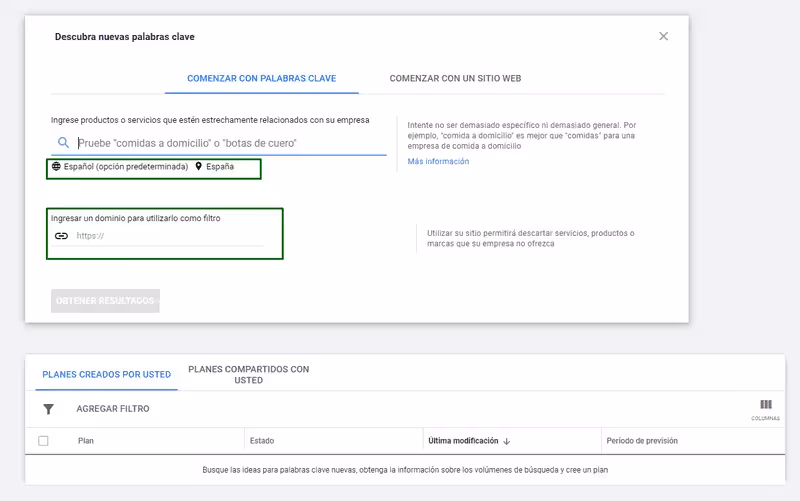
Task: Sort by Última modificación column header
Action: [x=463, y=441]
